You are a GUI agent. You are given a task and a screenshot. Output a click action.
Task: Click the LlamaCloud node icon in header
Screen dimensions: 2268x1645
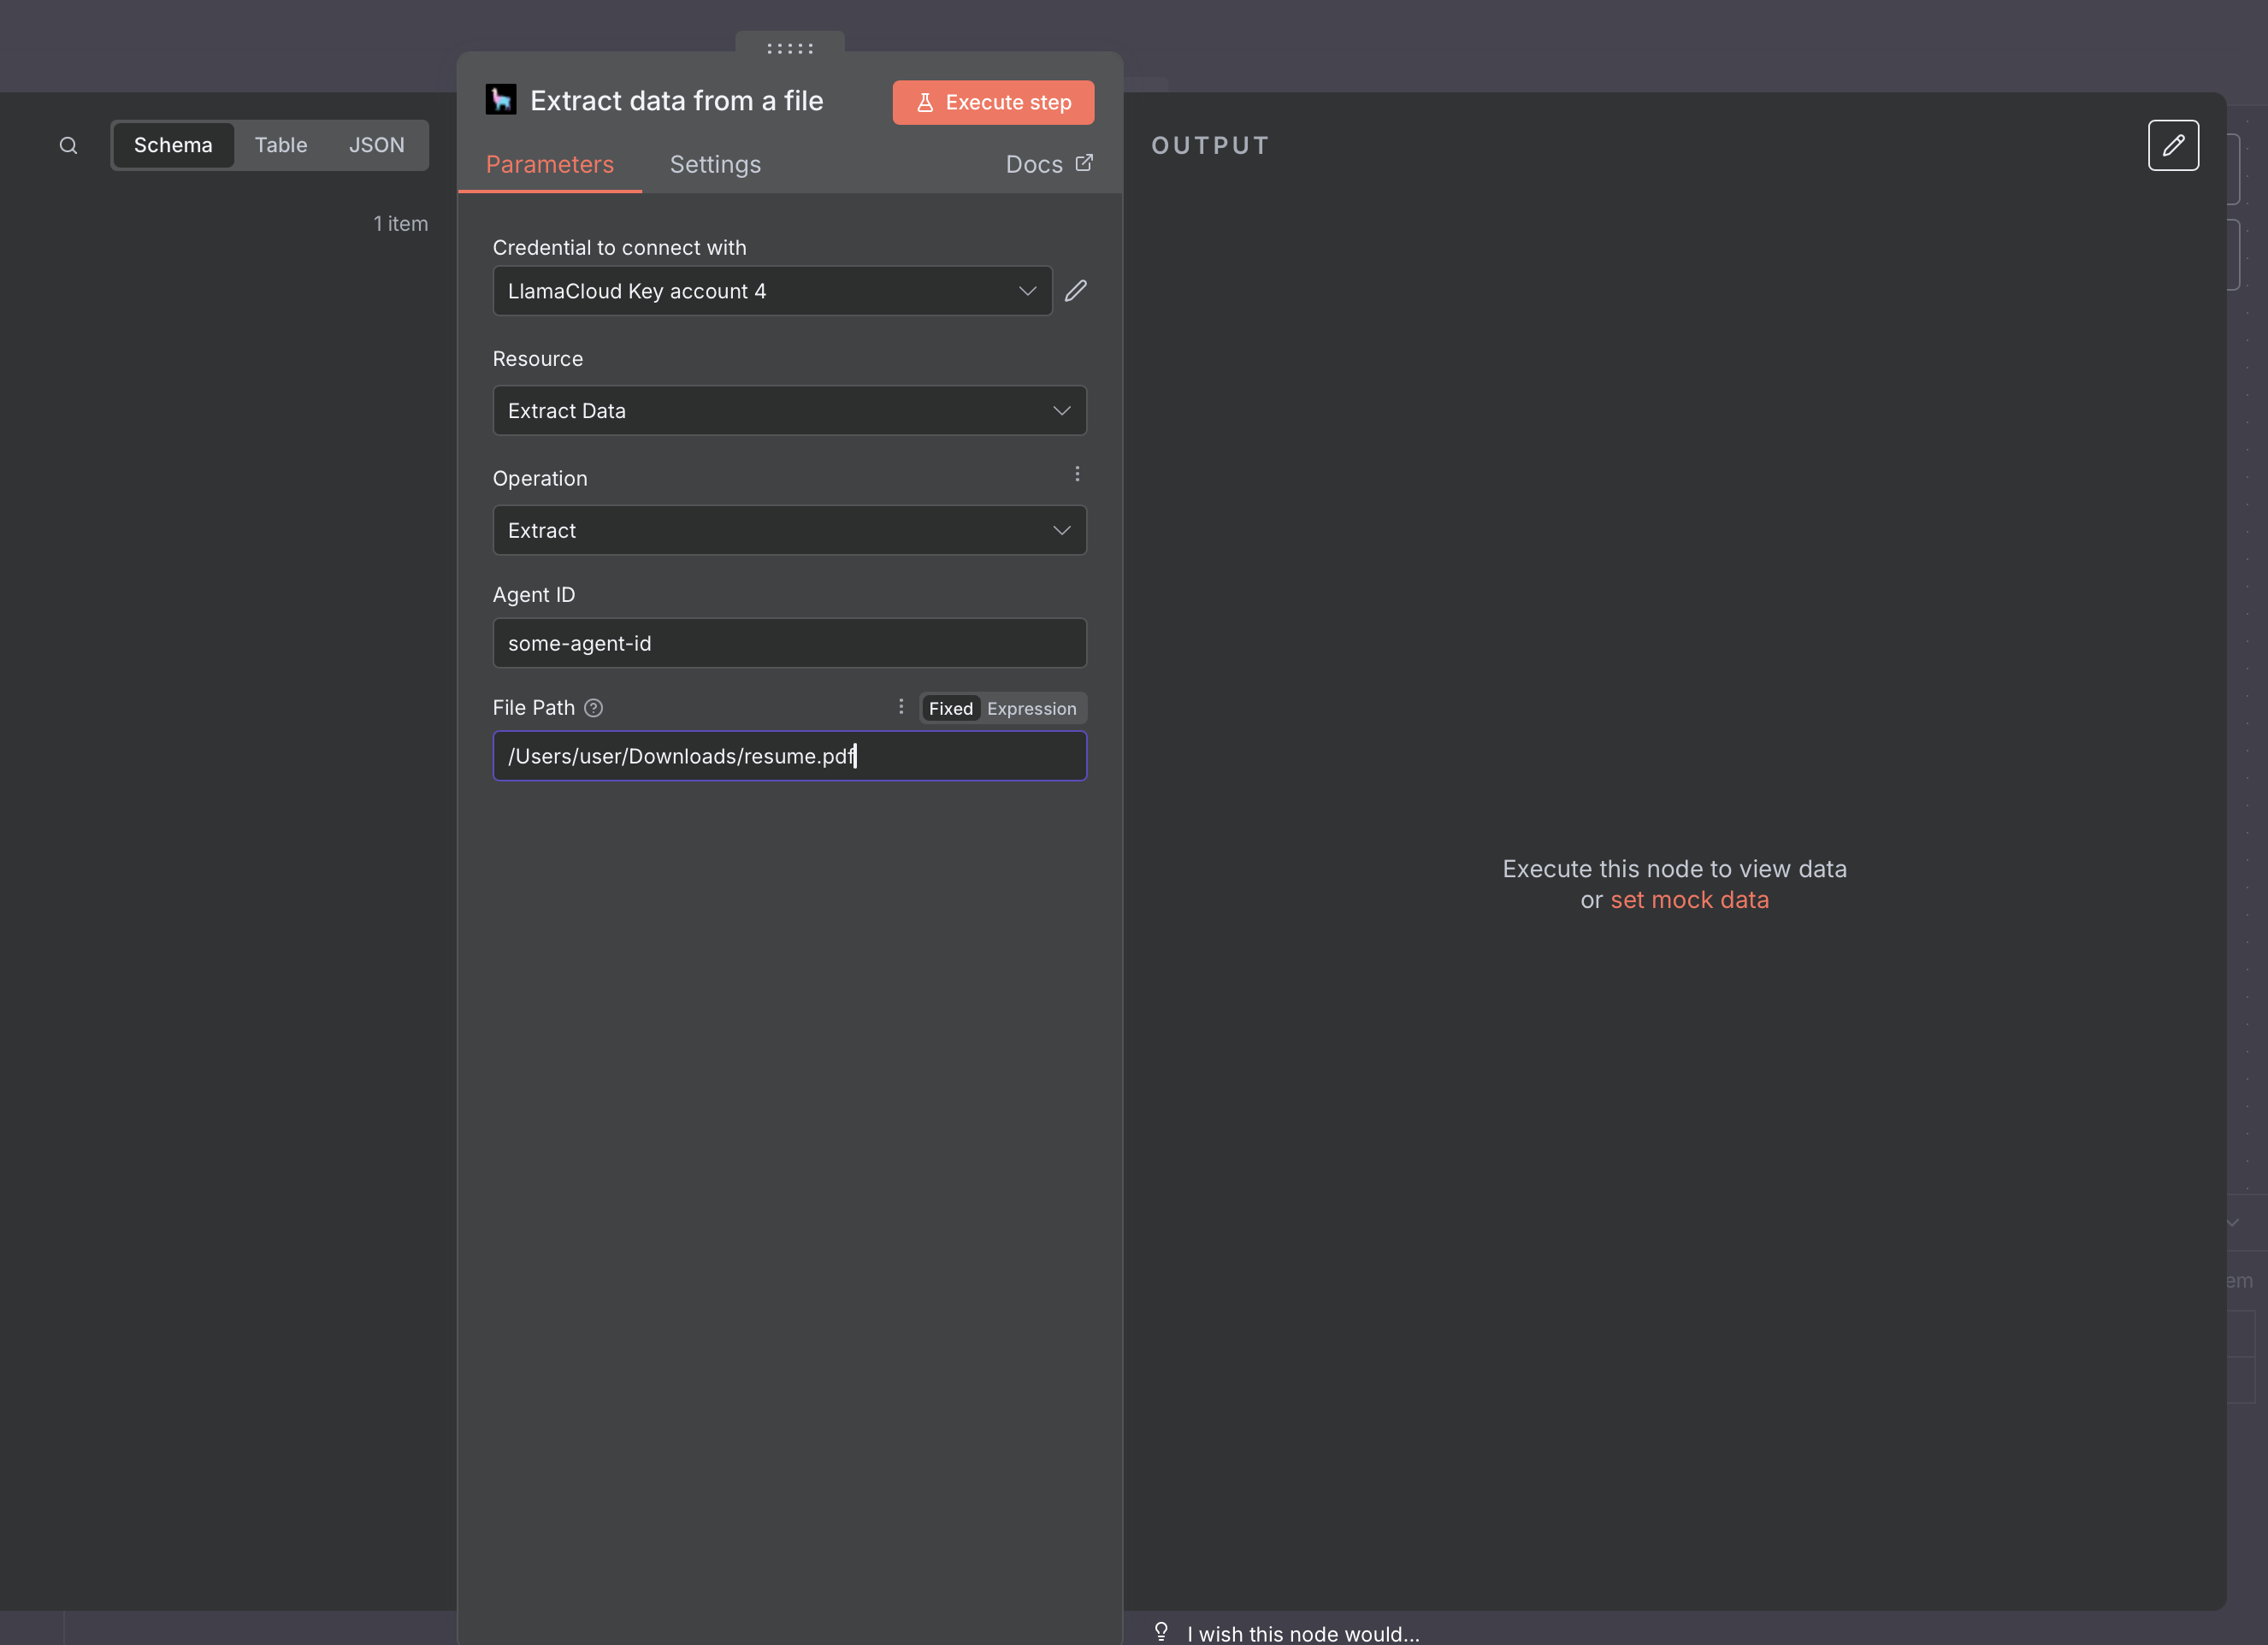(x=501, y=100)
